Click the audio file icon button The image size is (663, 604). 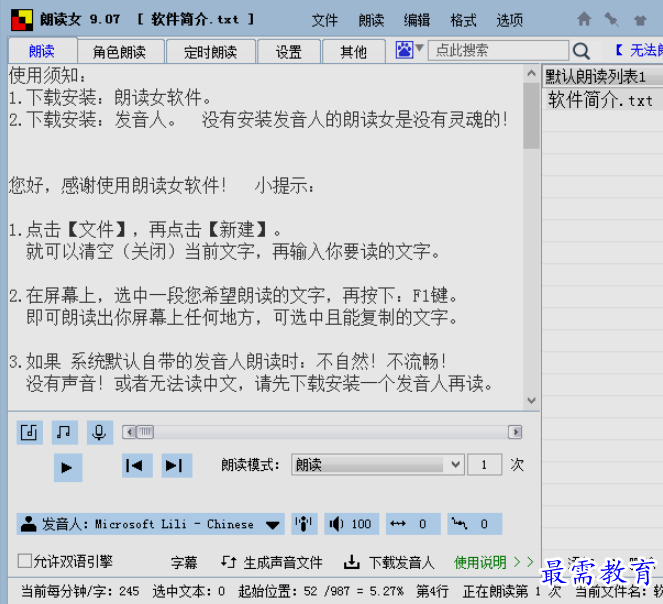(29, 432)
